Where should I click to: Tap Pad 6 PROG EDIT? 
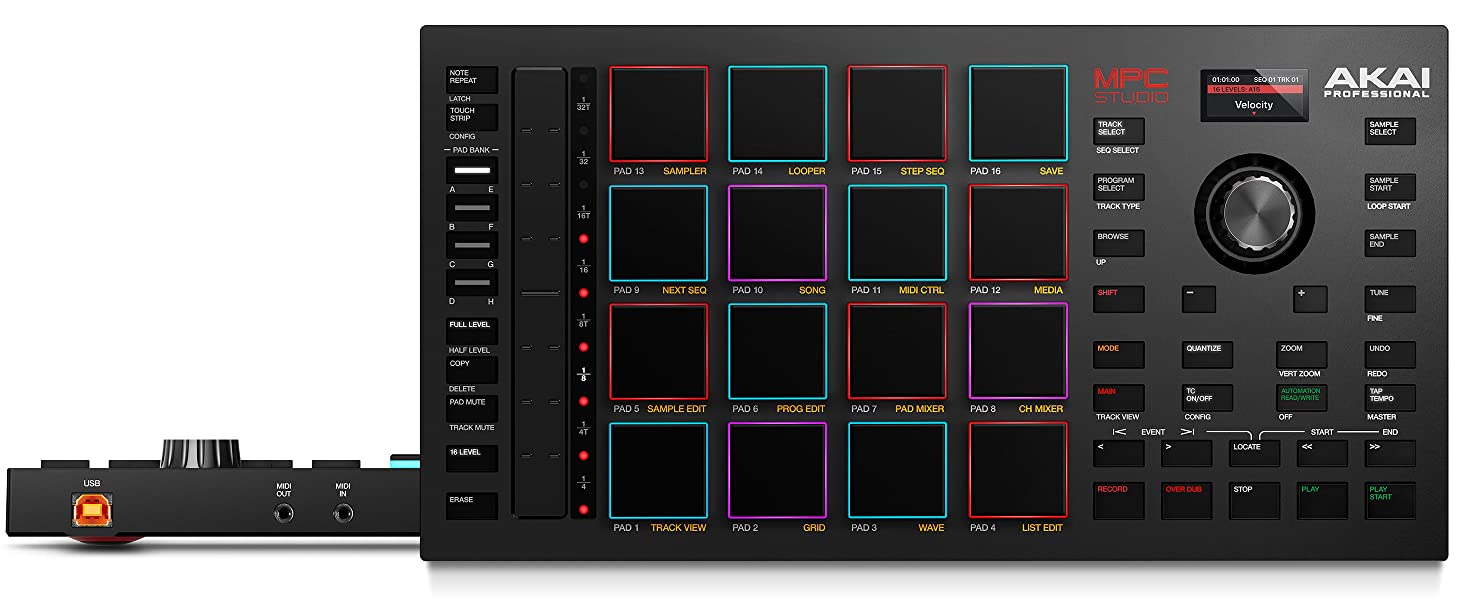click(777, 352)
